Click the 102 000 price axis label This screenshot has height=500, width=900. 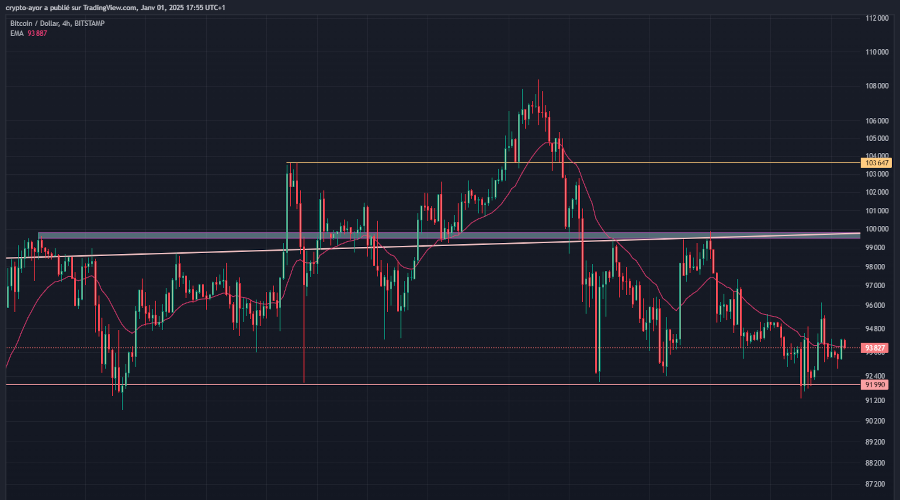(876, 191)
